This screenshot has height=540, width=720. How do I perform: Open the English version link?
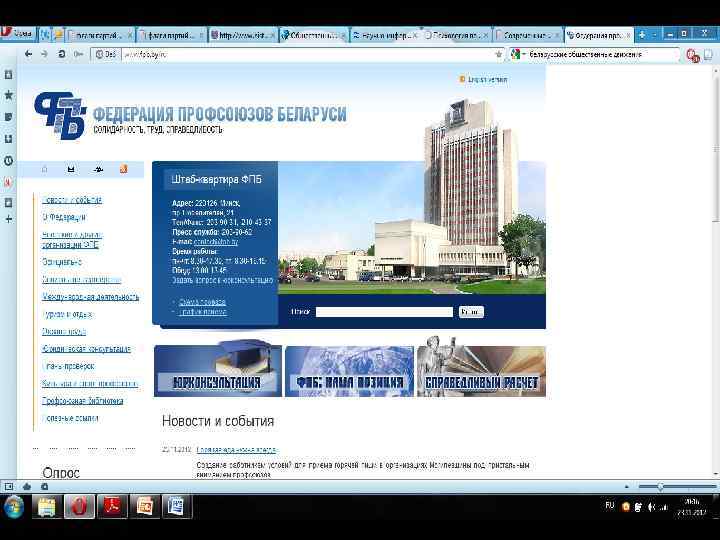(x=487, y=79)
